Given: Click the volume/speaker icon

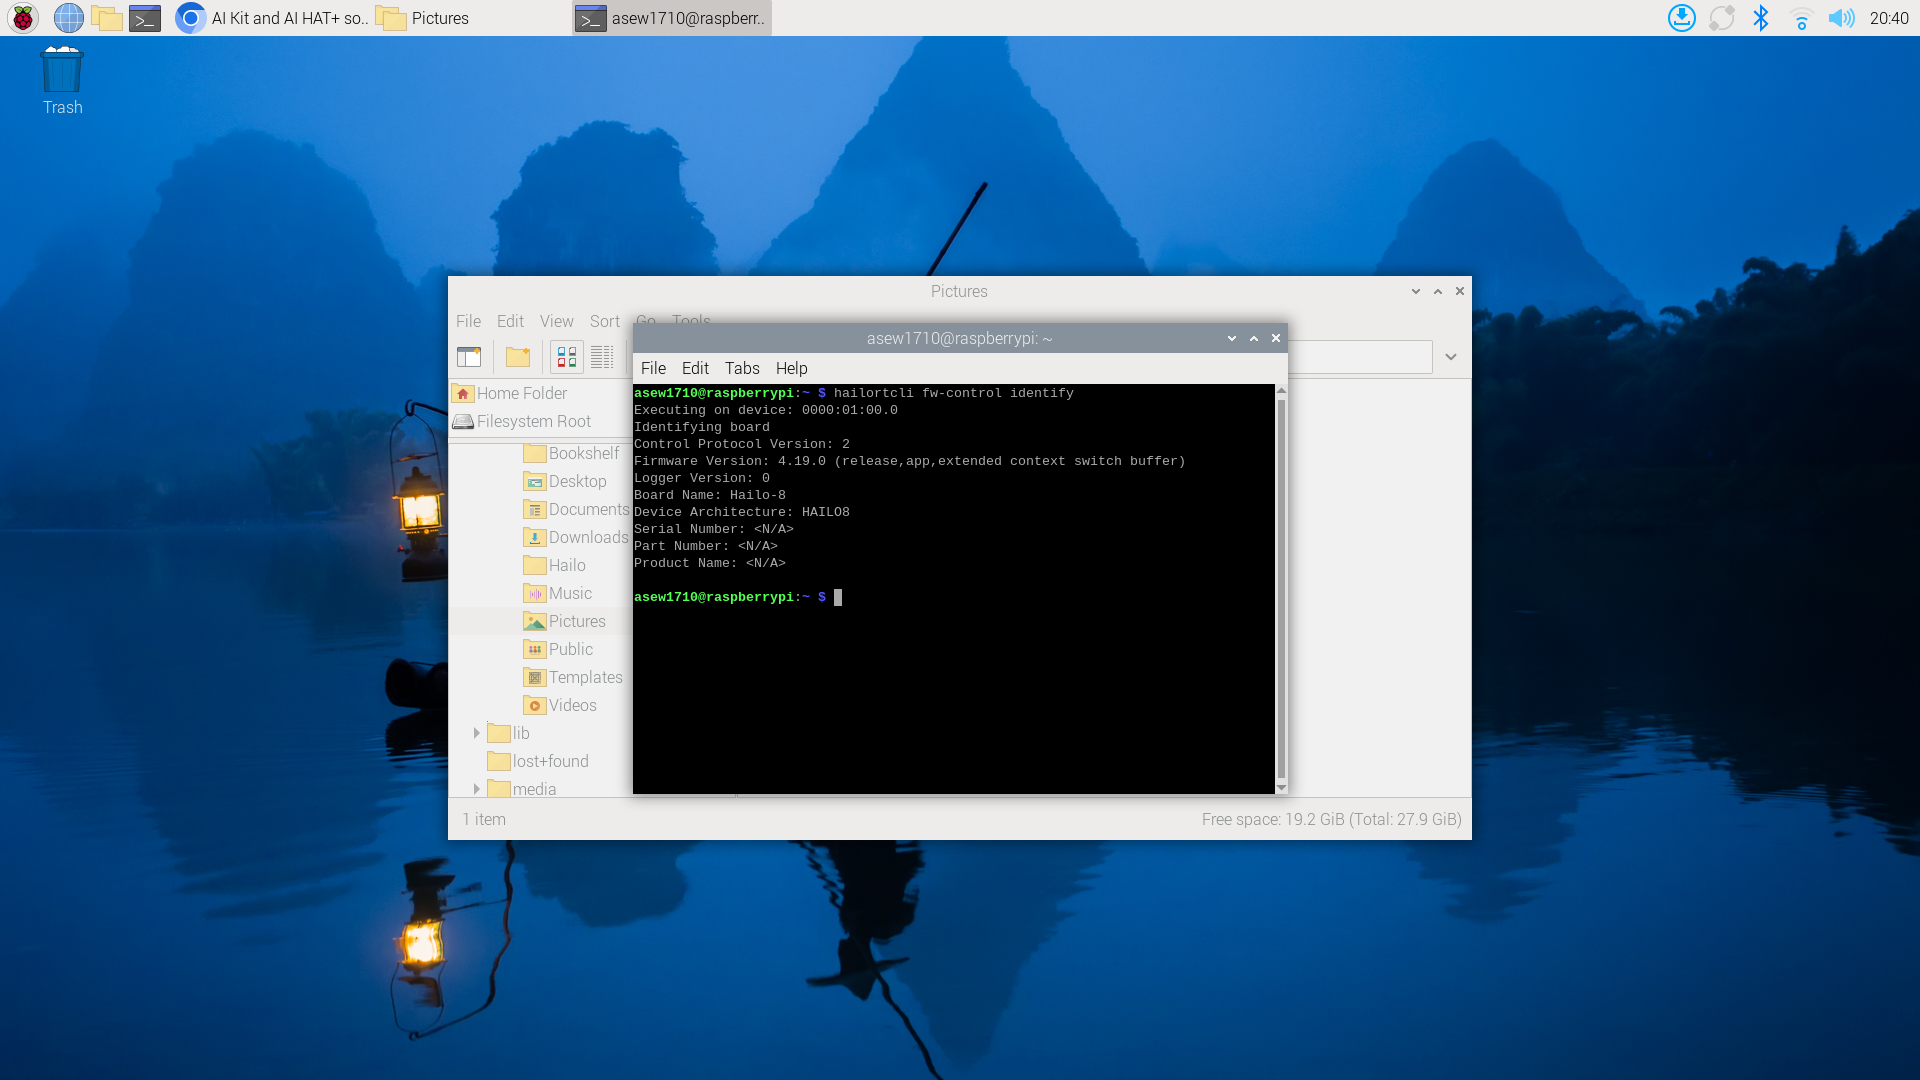Looking at the screenshot, I should coord(1841,18).
